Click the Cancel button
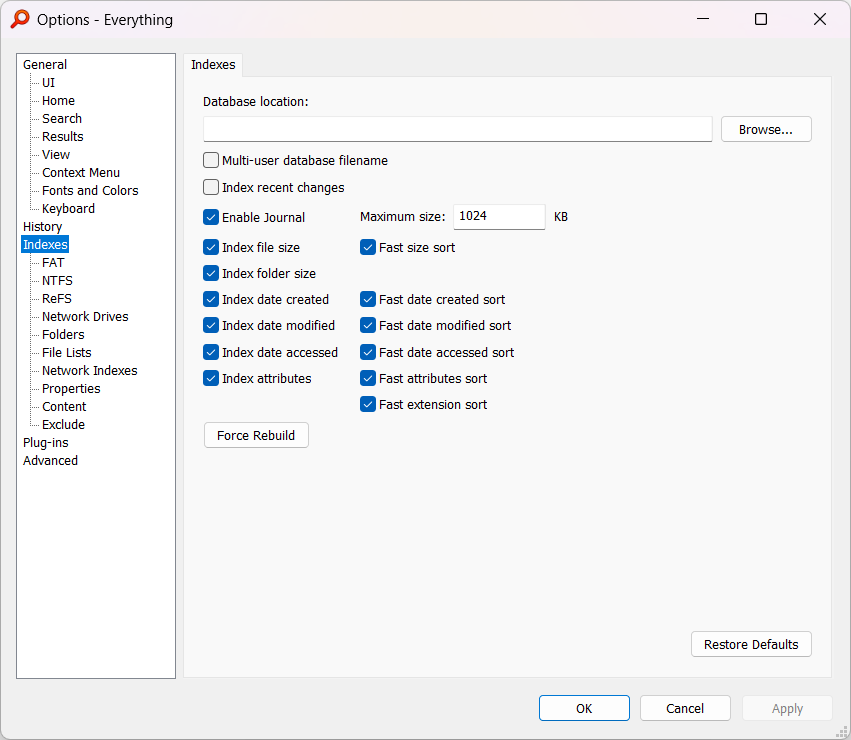This screenshot has height=740, width=851. click(685, 708)
